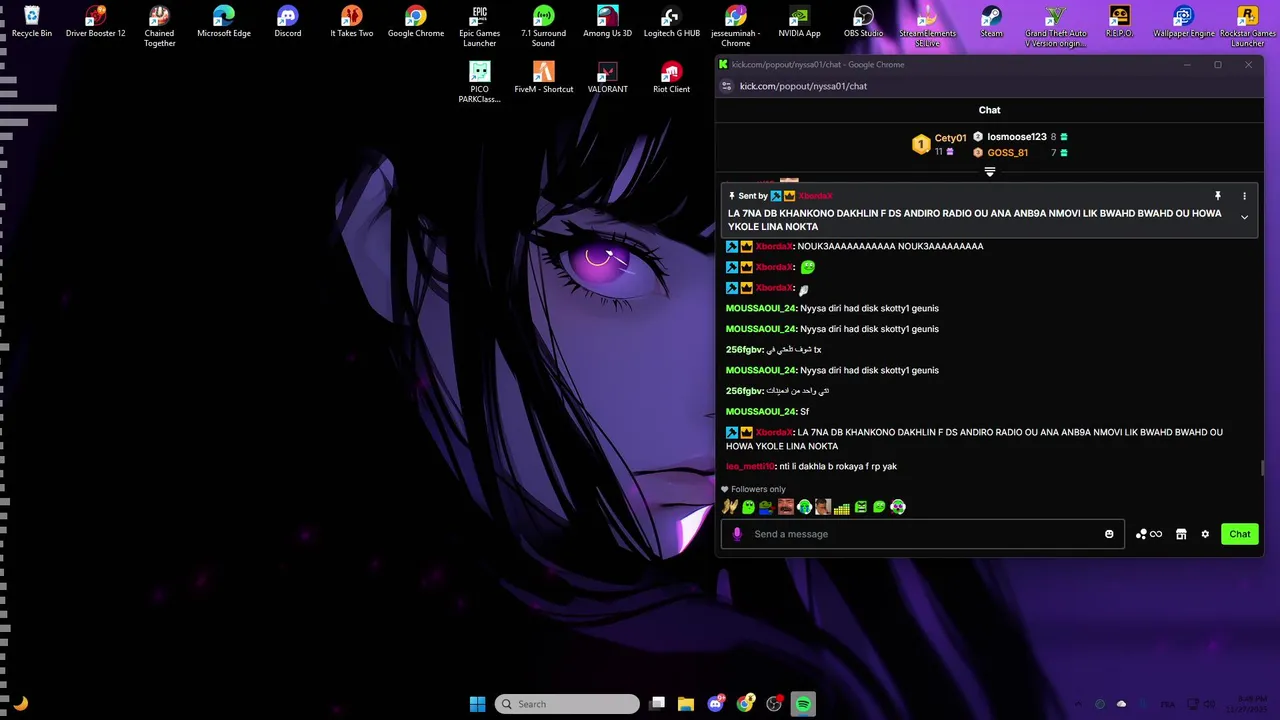Open Google Chrome desktop shortcut
The width and height of the screenshot is (1280, 720).
point(416,22)
